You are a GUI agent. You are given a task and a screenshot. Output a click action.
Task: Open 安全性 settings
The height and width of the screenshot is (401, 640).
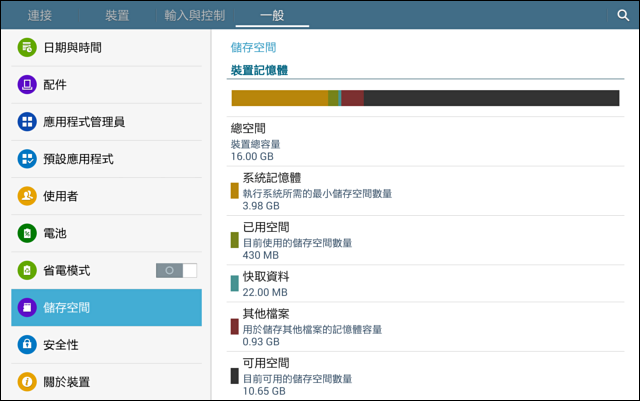pyautogui.click(x=107, y=345)
